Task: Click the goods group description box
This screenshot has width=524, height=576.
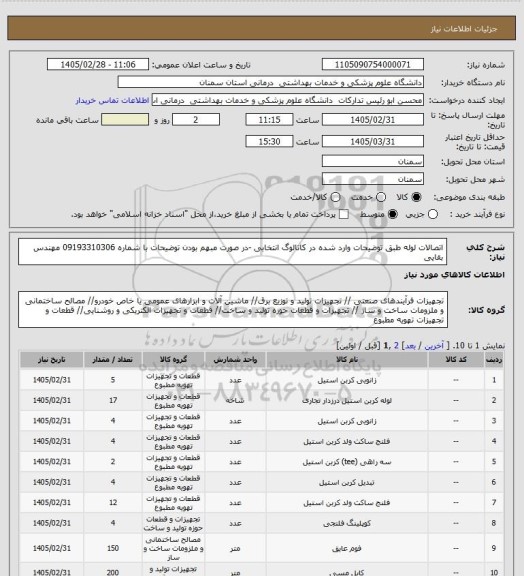Action: [233, 310]
